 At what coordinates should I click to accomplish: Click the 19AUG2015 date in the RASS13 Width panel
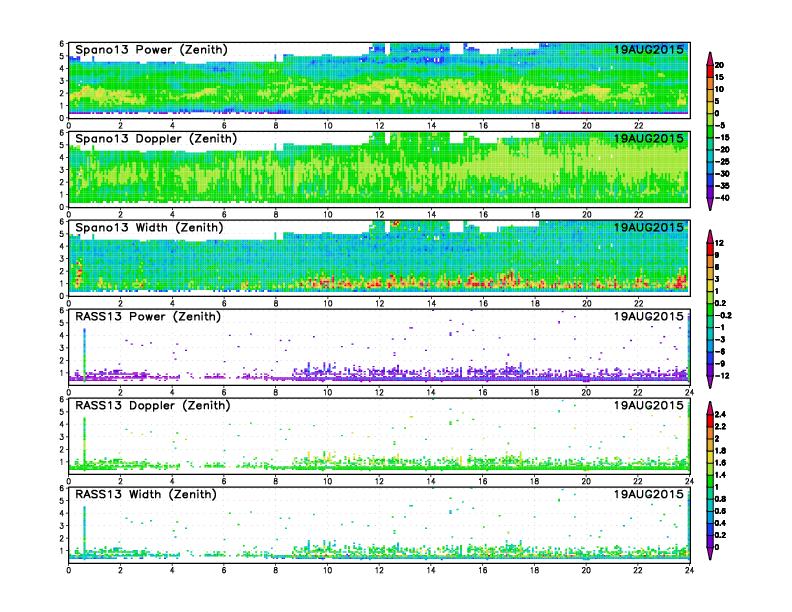[x=649, y=494]
